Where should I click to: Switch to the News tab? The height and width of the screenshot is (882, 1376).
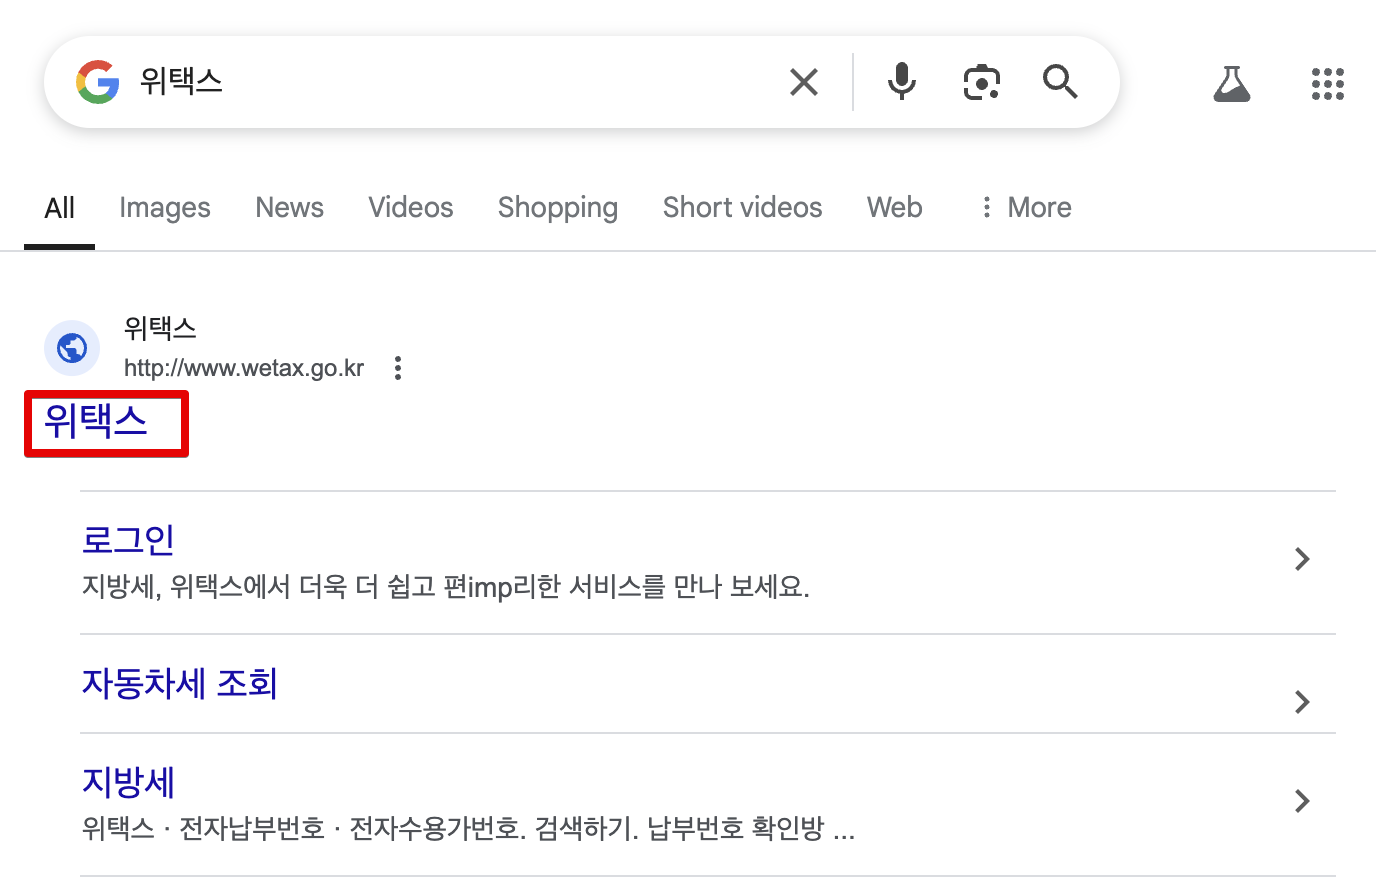click(x=289, y=208)
